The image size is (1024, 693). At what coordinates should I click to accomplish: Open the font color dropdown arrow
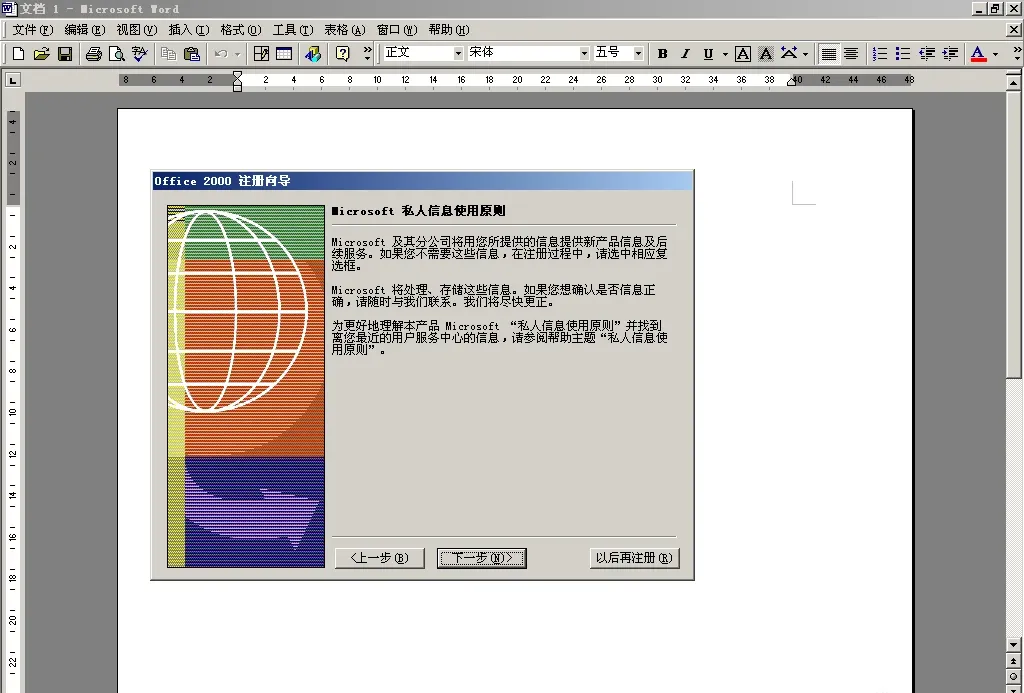coord(995,54)
